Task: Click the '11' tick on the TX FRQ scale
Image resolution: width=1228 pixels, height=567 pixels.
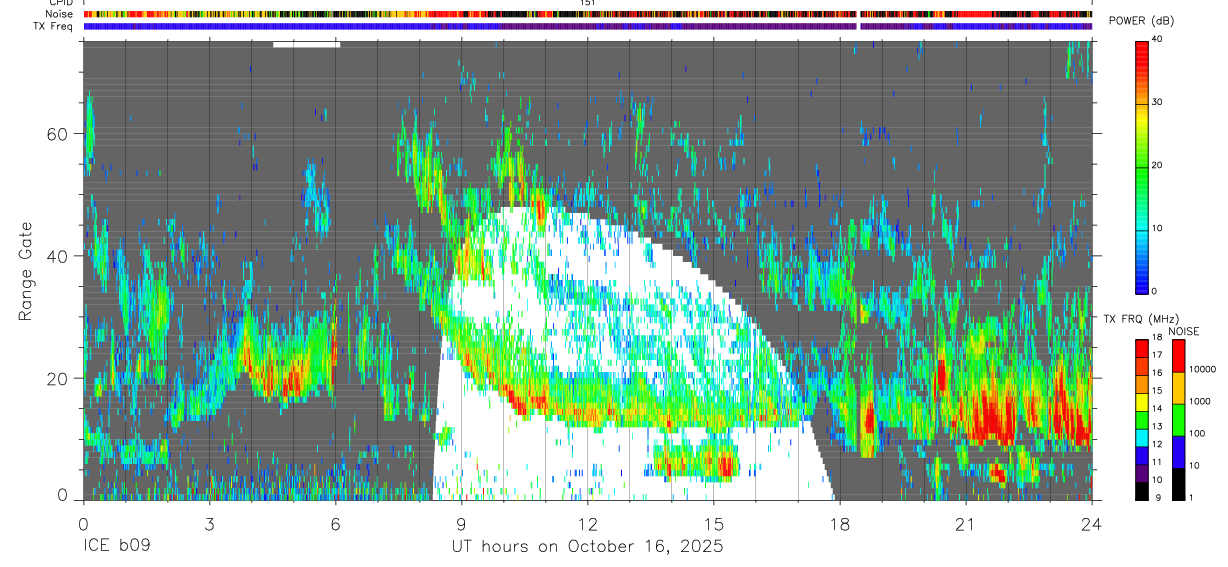Action: 1156,462
